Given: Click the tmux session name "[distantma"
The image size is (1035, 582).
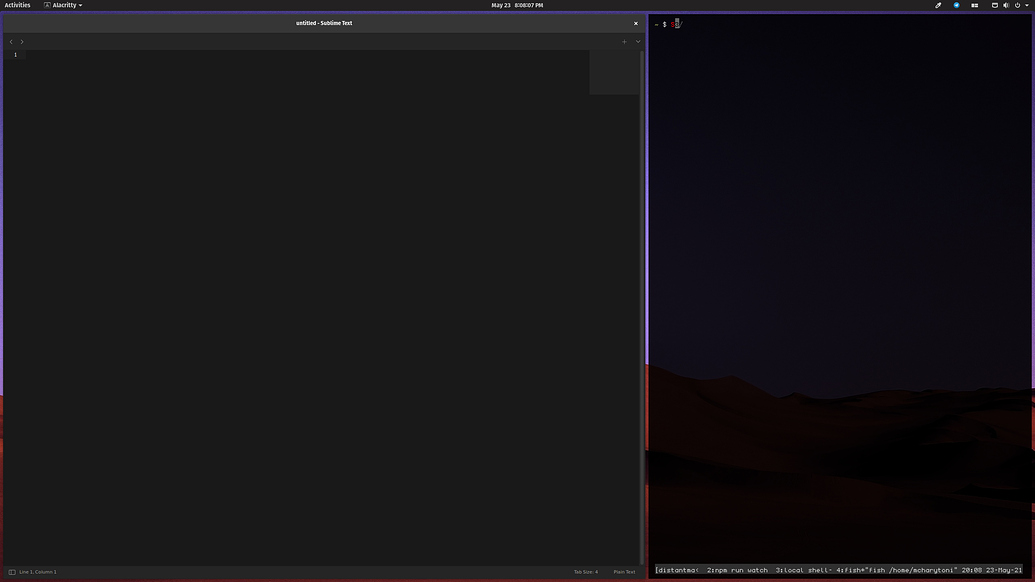Looking at the screenshot, I should tap(677, 570).
